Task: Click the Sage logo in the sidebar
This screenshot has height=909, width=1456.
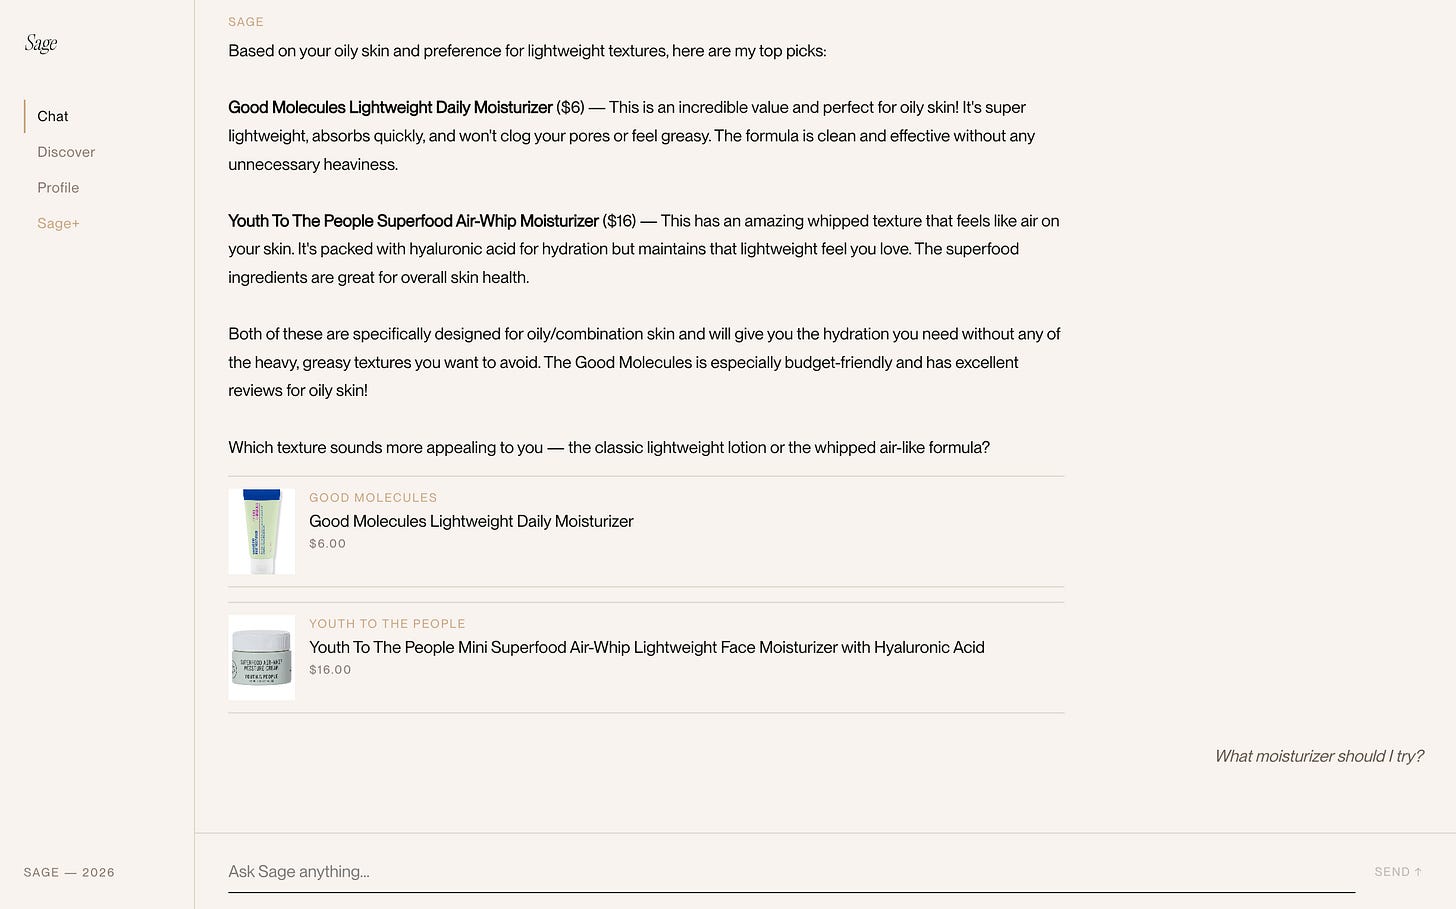Action: (x=40, y=42)
